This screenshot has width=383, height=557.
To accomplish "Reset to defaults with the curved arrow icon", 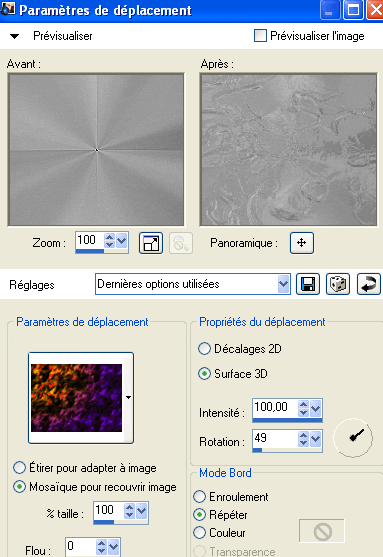I will [x=368, y=284].
